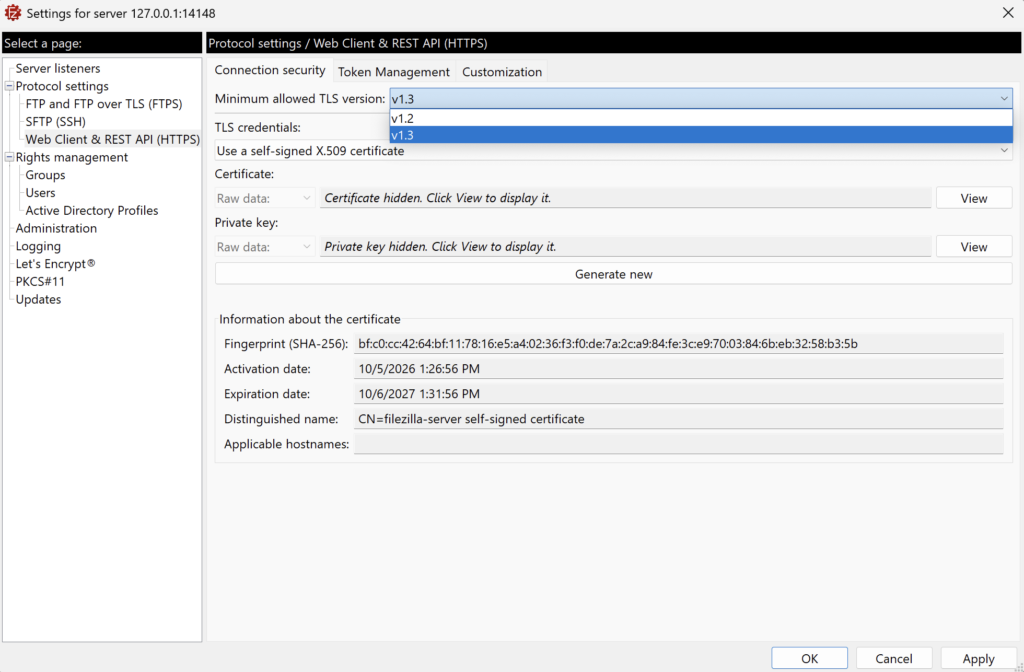
Task: Click the SHA-256 fingerprint value field
Action: tap(678, 344)
